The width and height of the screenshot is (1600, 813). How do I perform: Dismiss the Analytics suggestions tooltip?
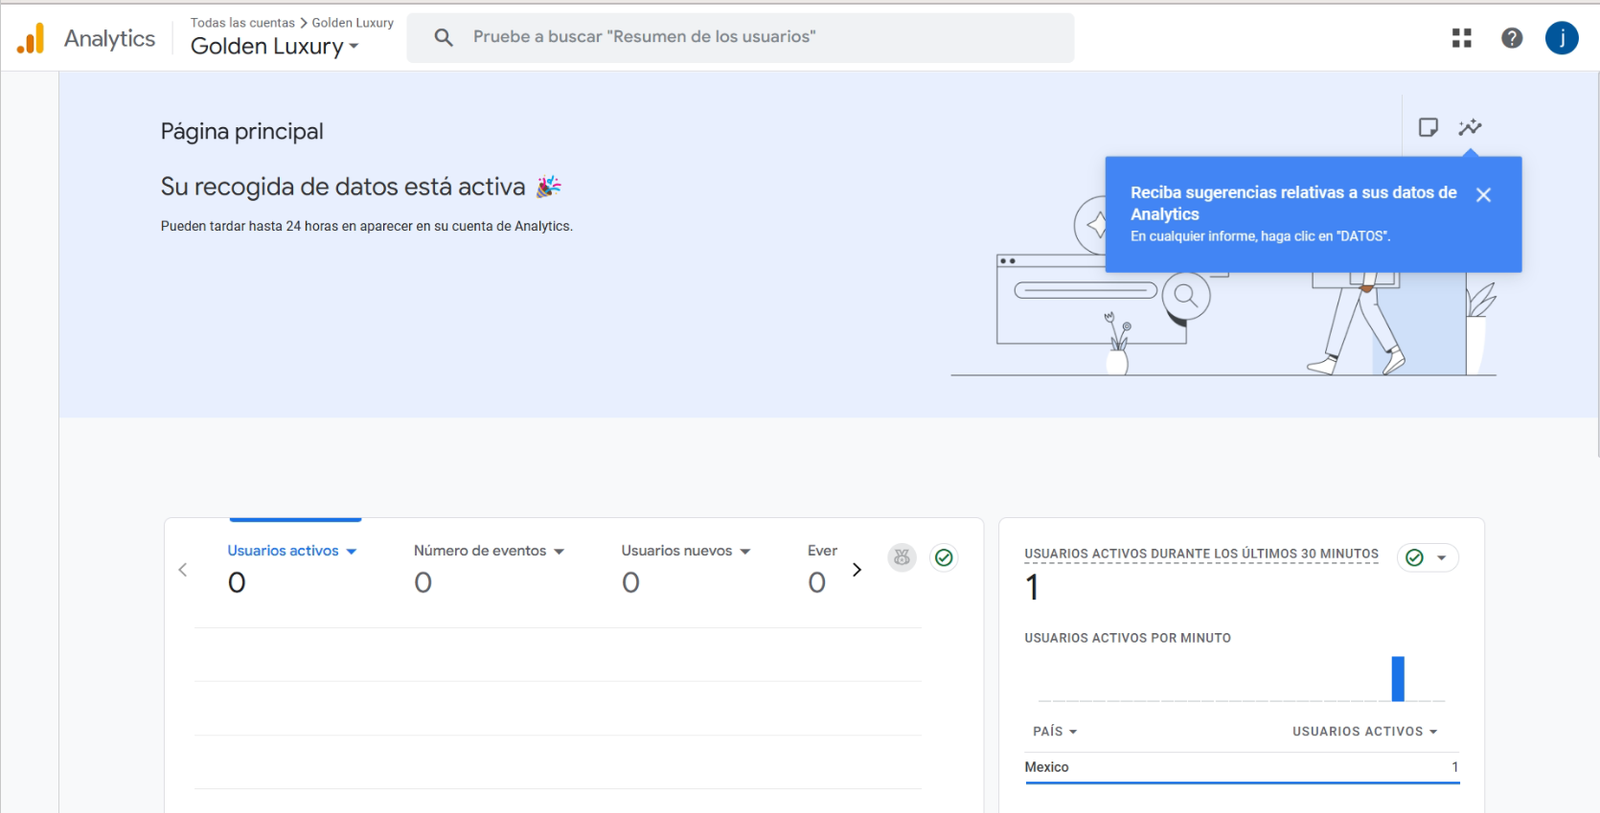pos(1483,195)
